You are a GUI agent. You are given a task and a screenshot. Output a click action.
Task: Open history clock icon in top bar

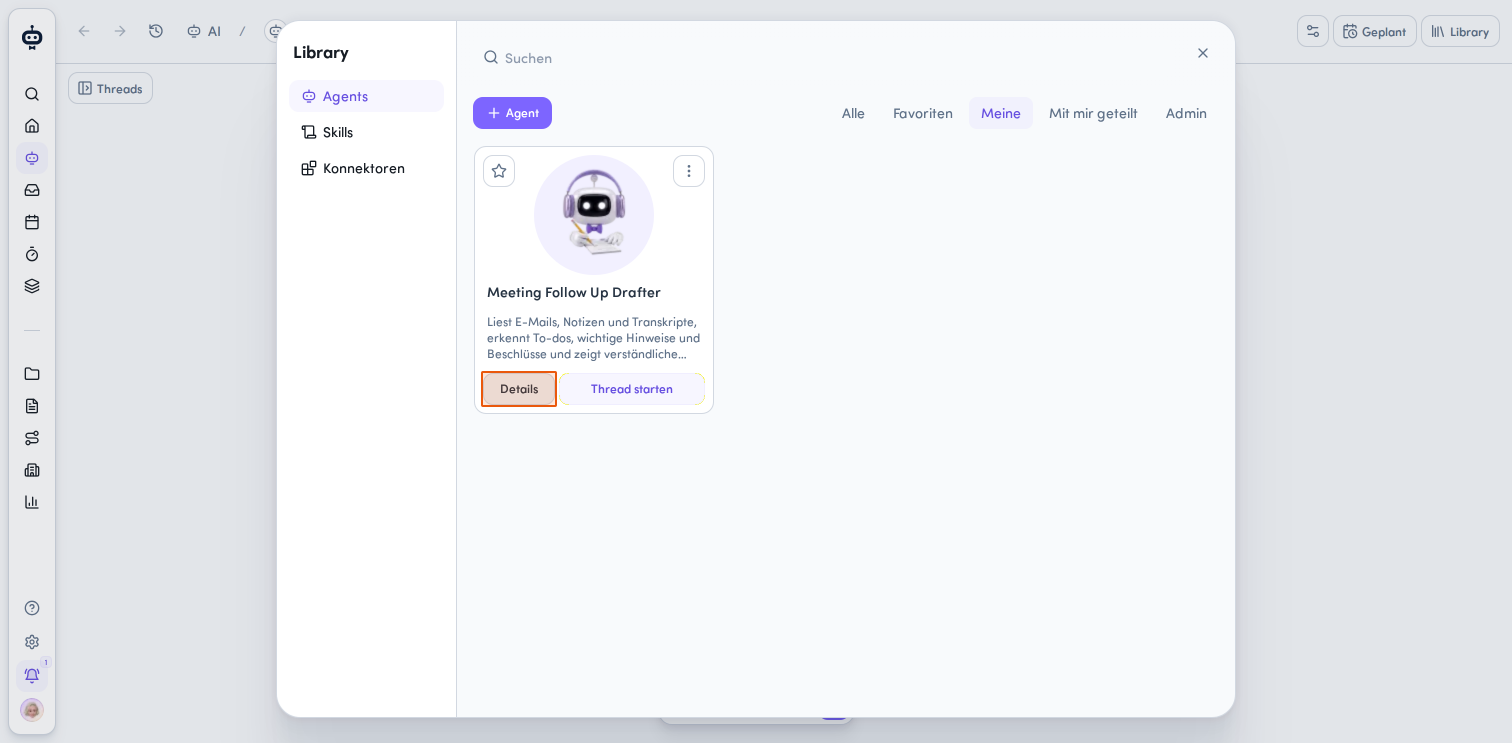(156, 31)
